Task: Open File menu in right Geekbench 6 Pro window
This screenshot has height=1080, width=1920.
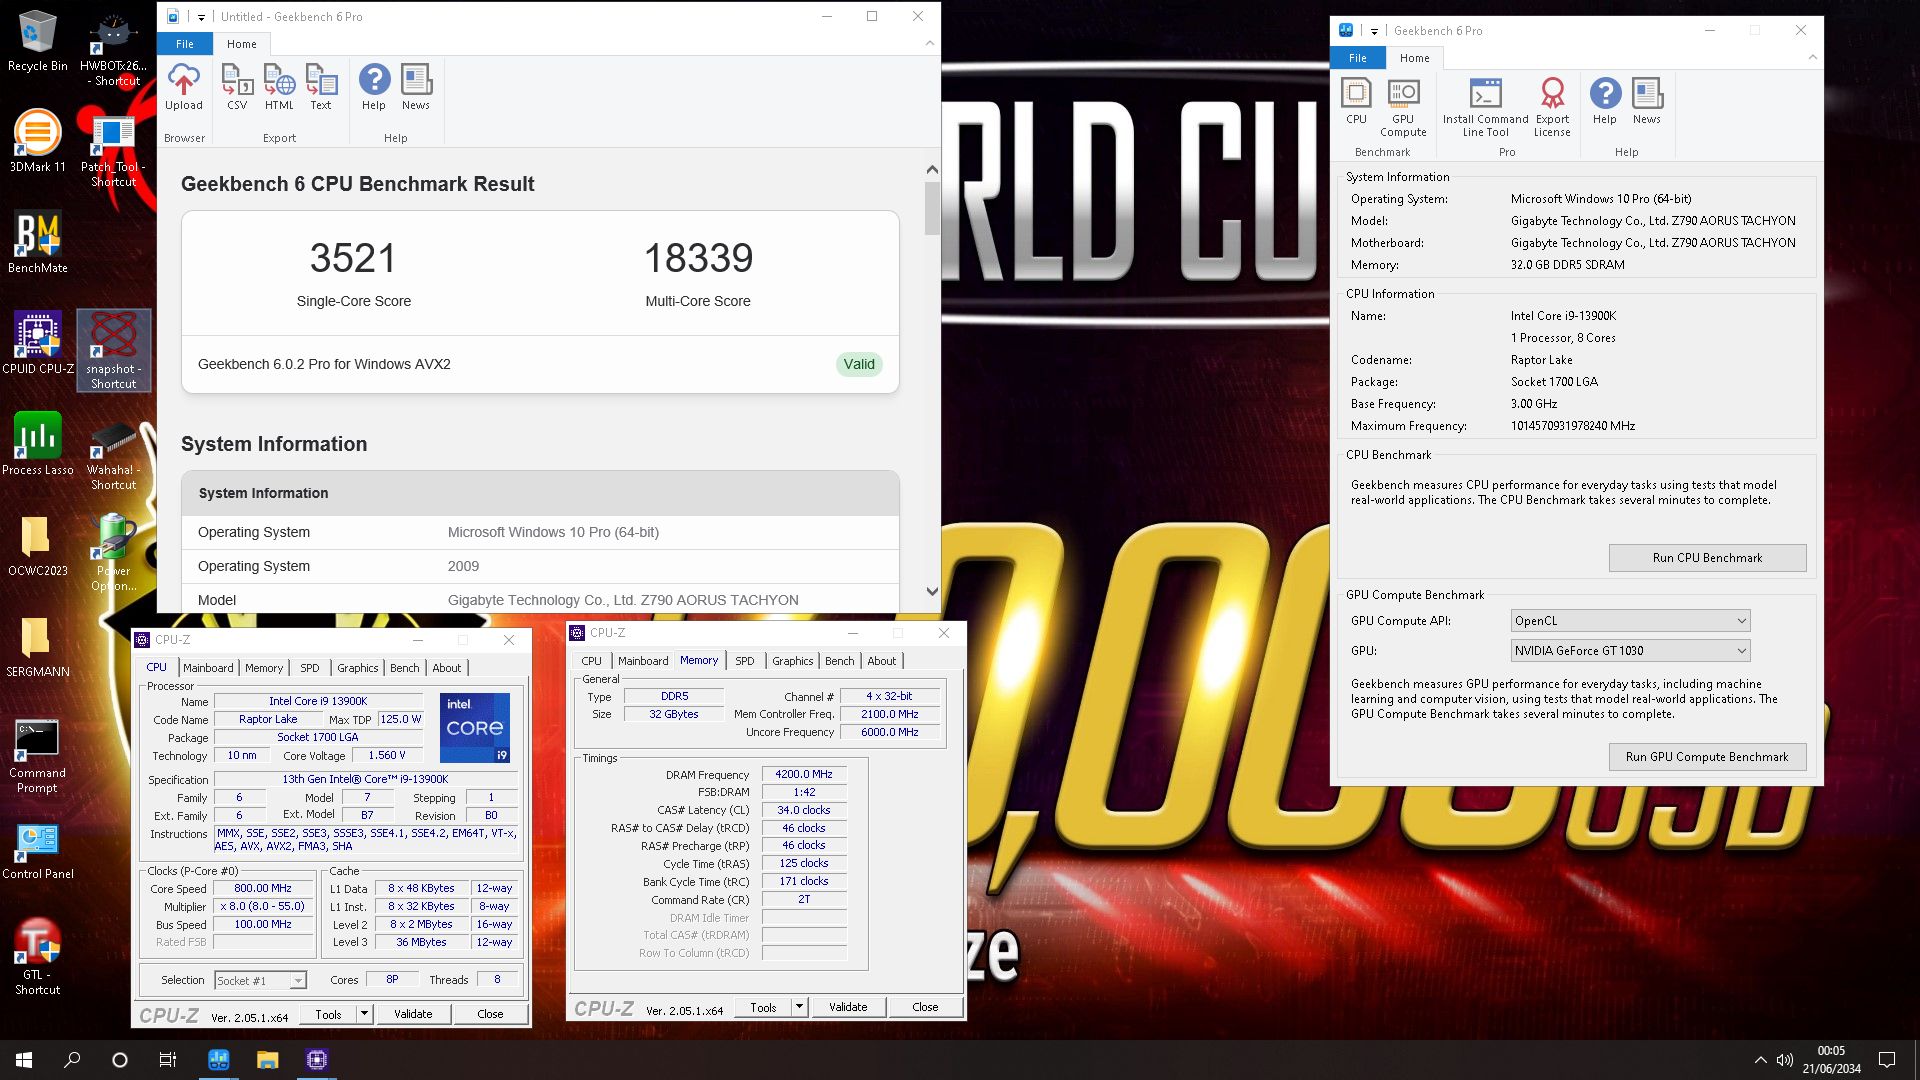Action: tap(1358, 58)
